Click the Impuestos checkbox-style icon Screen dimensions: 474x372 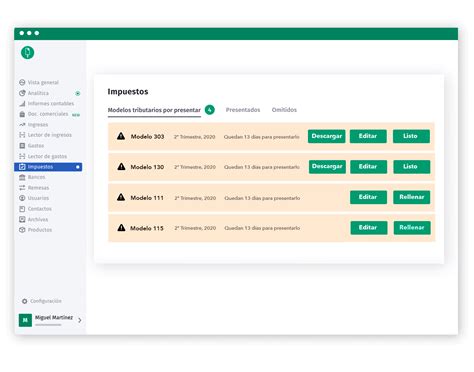click(x=22, y=167)
